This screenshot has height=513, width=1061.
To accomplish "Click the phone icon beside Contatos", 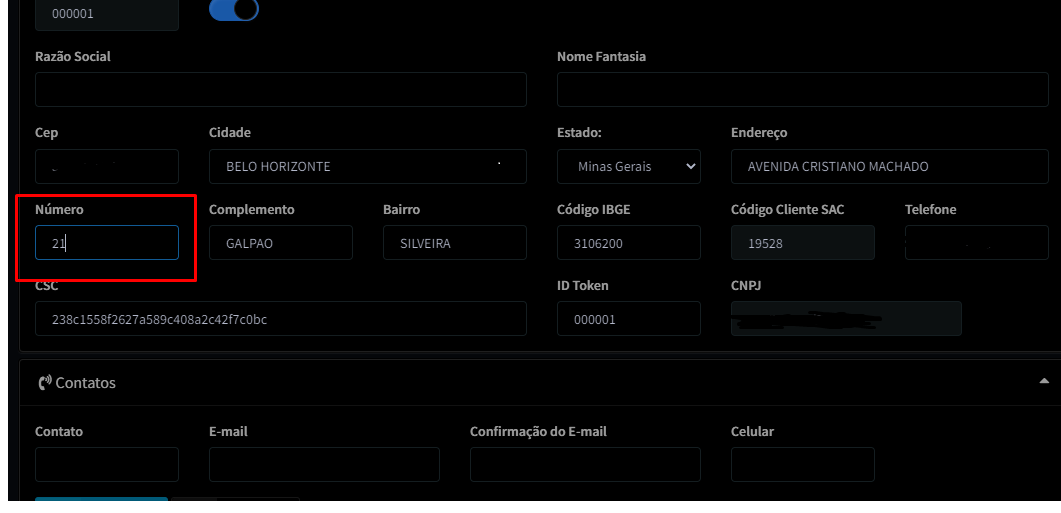I will (x=45, y=383).
